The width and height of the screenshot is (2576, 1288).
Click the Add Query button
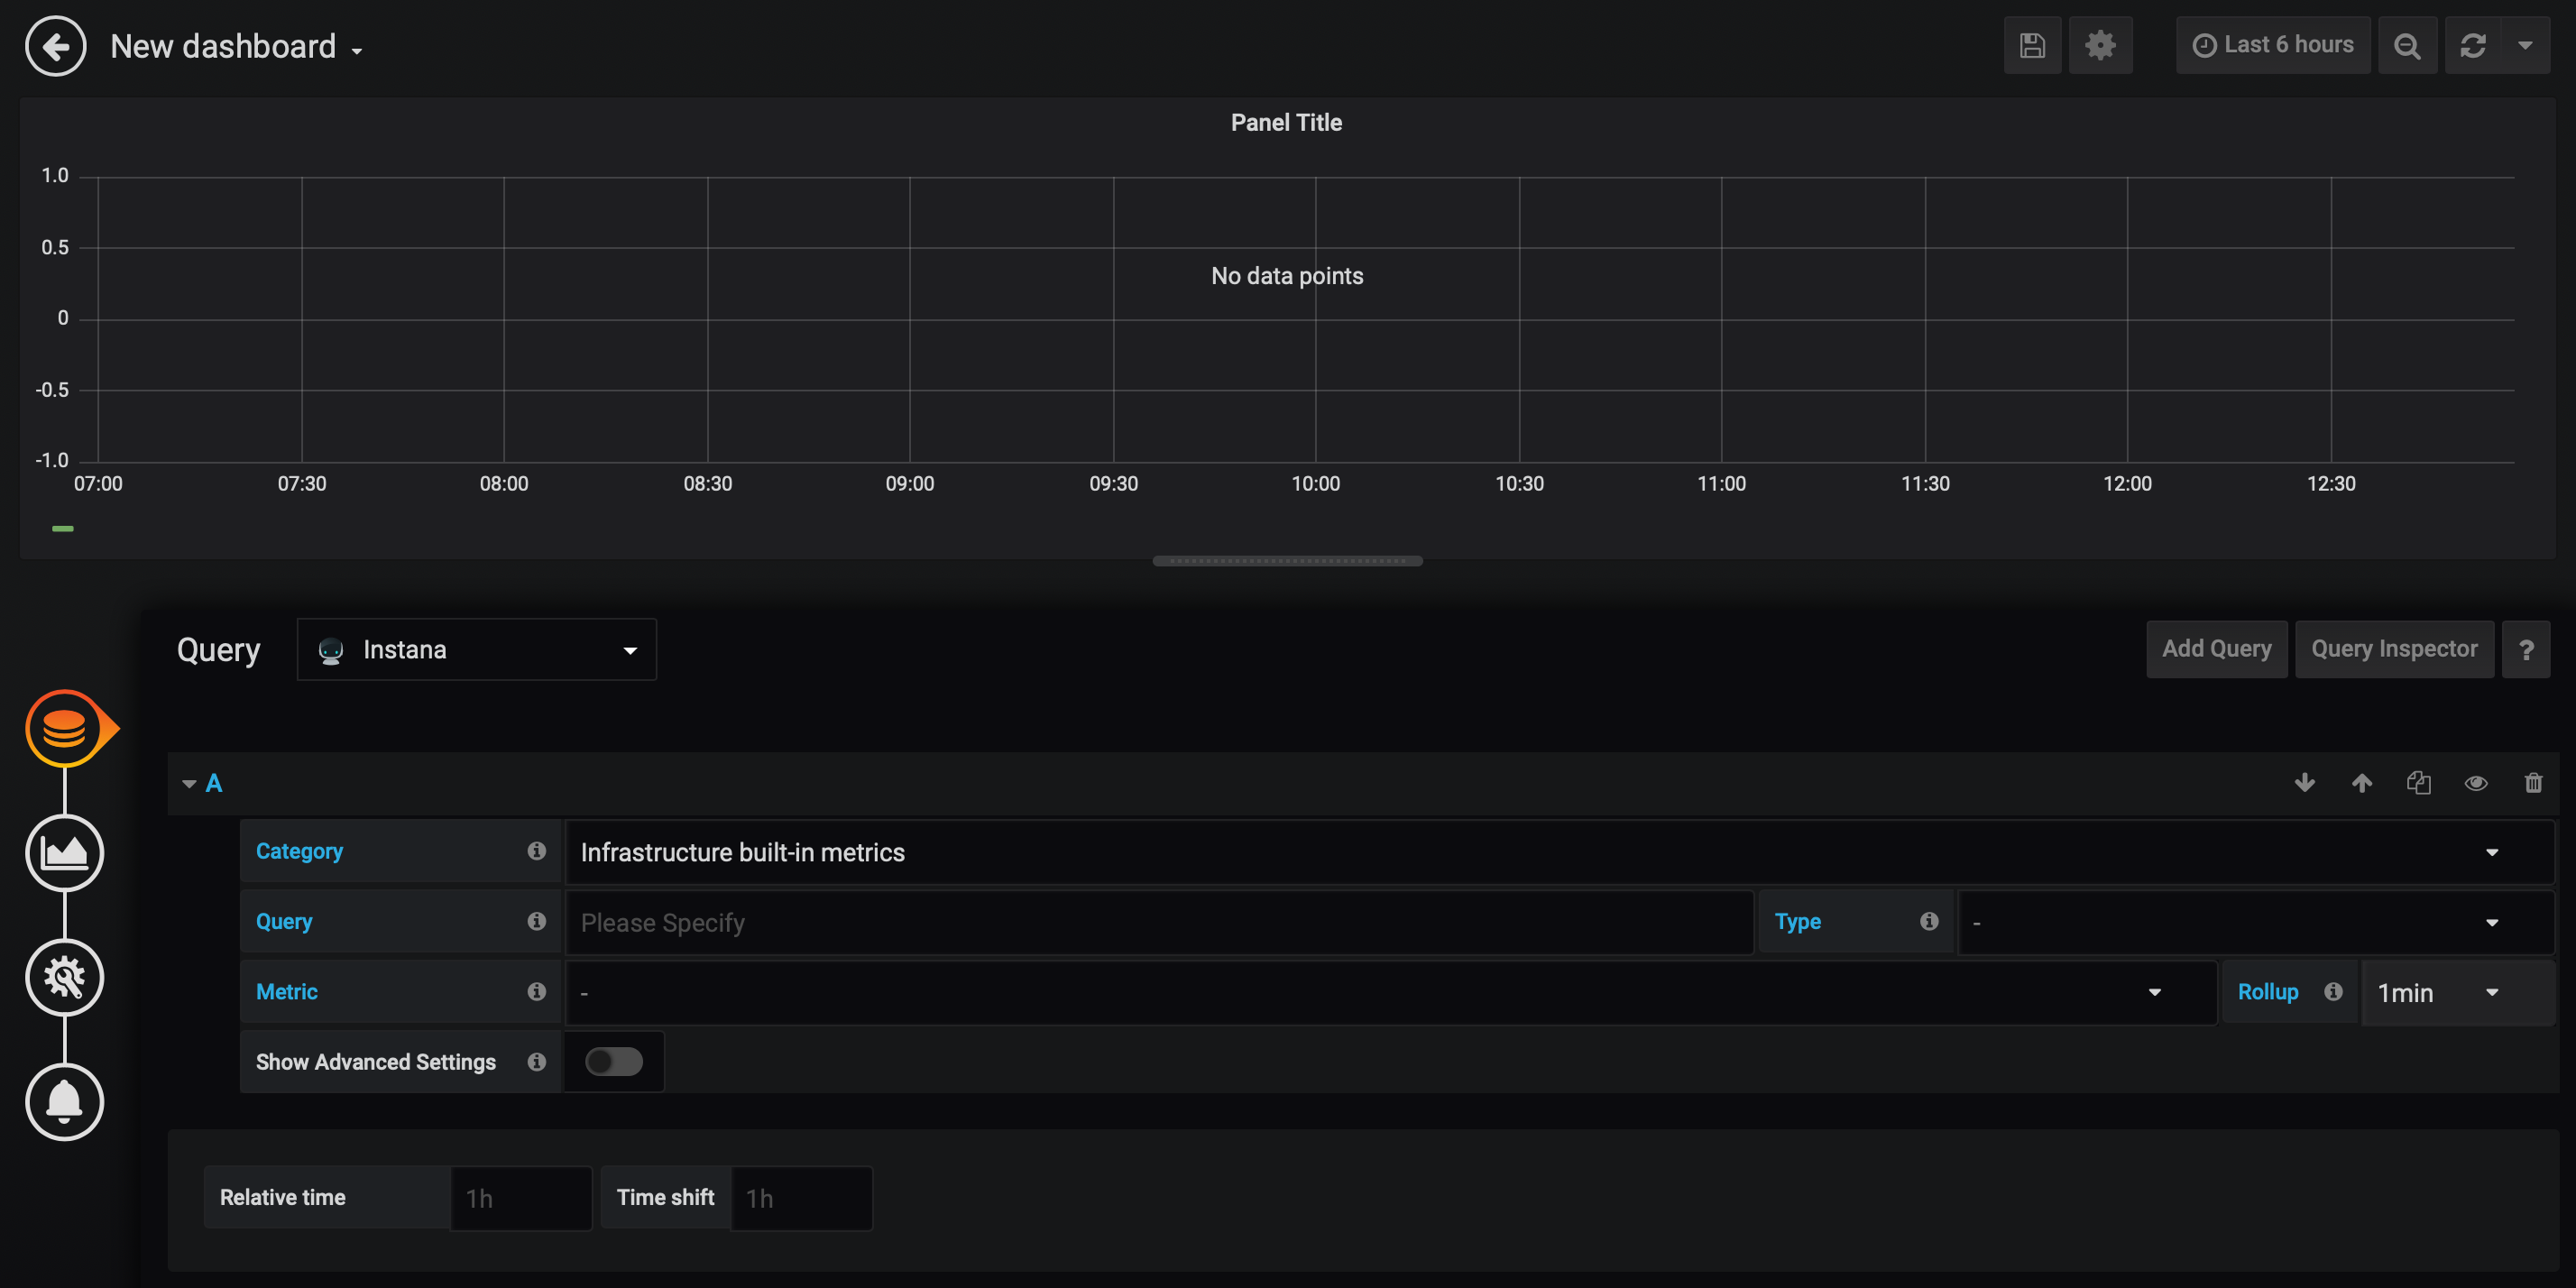tap(2216, 649)
